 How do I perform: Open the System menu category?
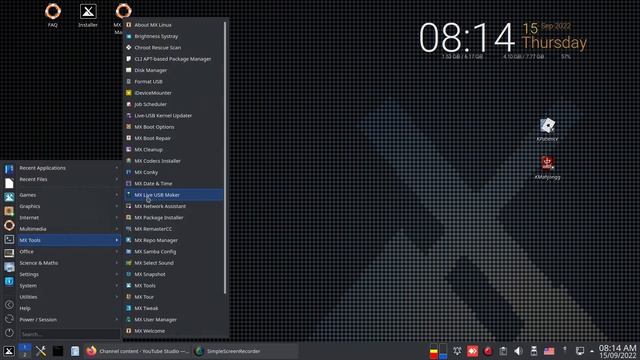click(x=69, y=286)
